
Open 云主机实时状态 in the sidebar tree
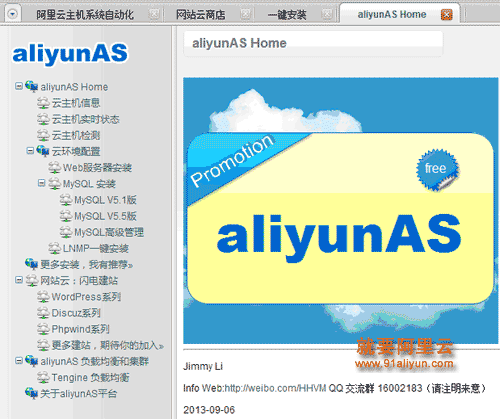[85, 119]
